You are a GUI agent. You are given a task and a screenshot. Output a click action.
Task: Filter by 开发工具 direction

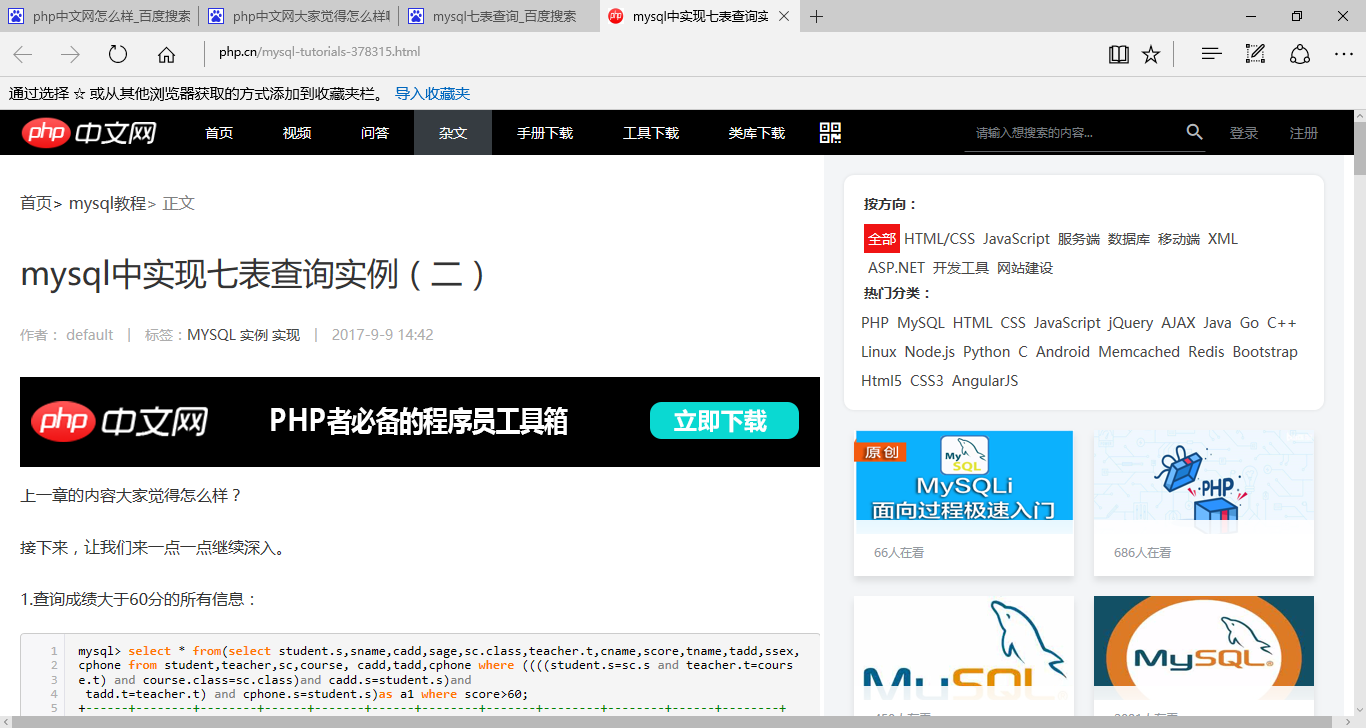(x=961, y=268)
